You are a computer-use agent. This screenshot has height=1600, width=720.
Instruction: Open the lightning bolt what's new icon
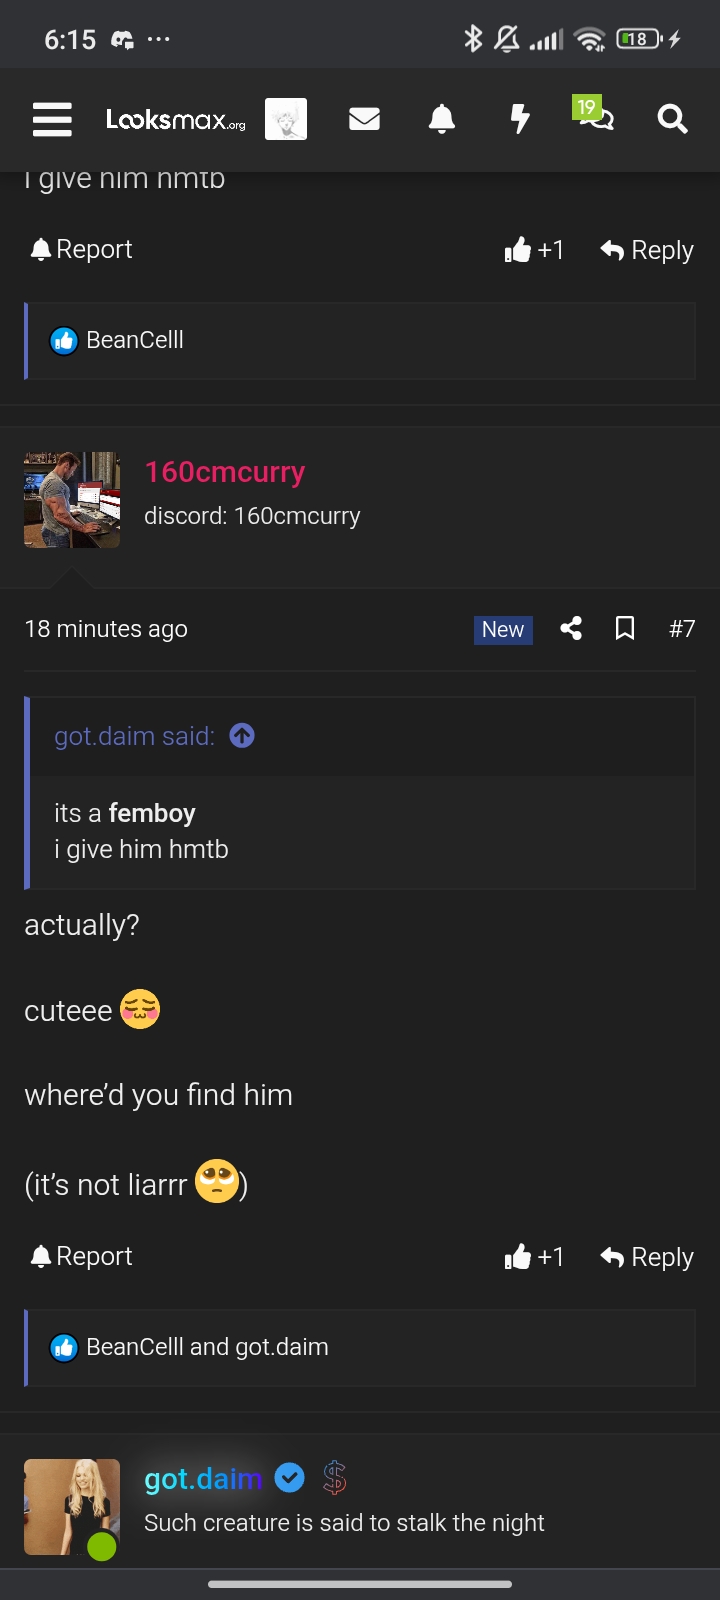coord(520,119)
